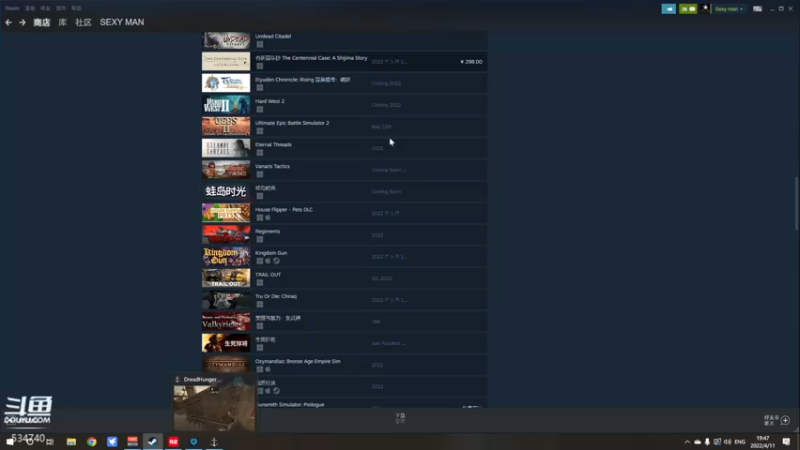The image size is (800, 450).
Task: Open friends and chat plus button
Action: [785, 420]
